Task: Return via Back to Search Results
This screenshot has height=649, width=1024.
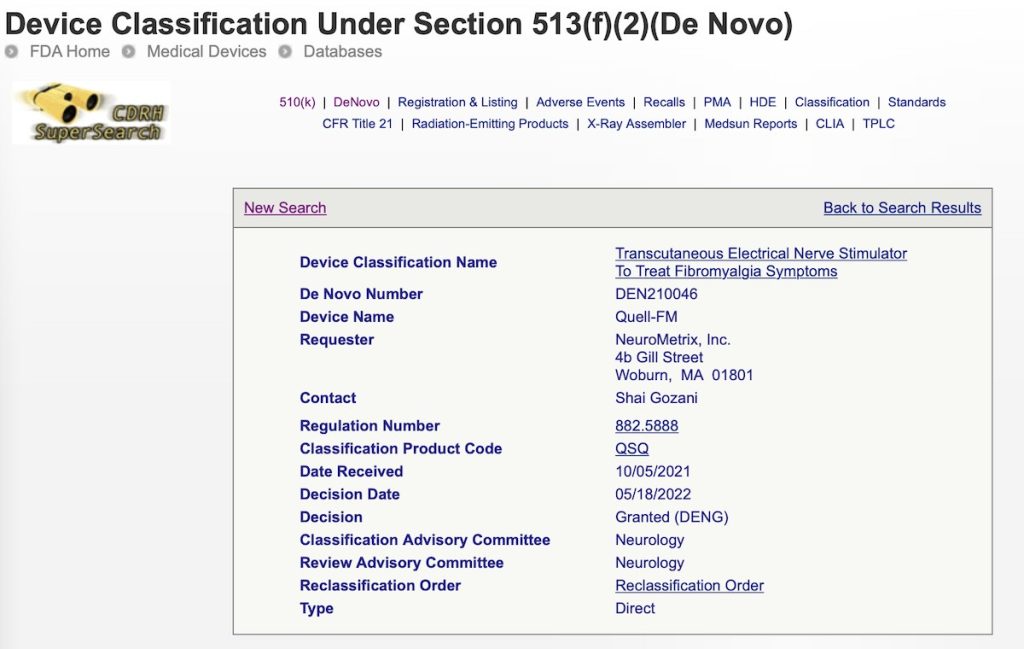Action: click(902, 208)
